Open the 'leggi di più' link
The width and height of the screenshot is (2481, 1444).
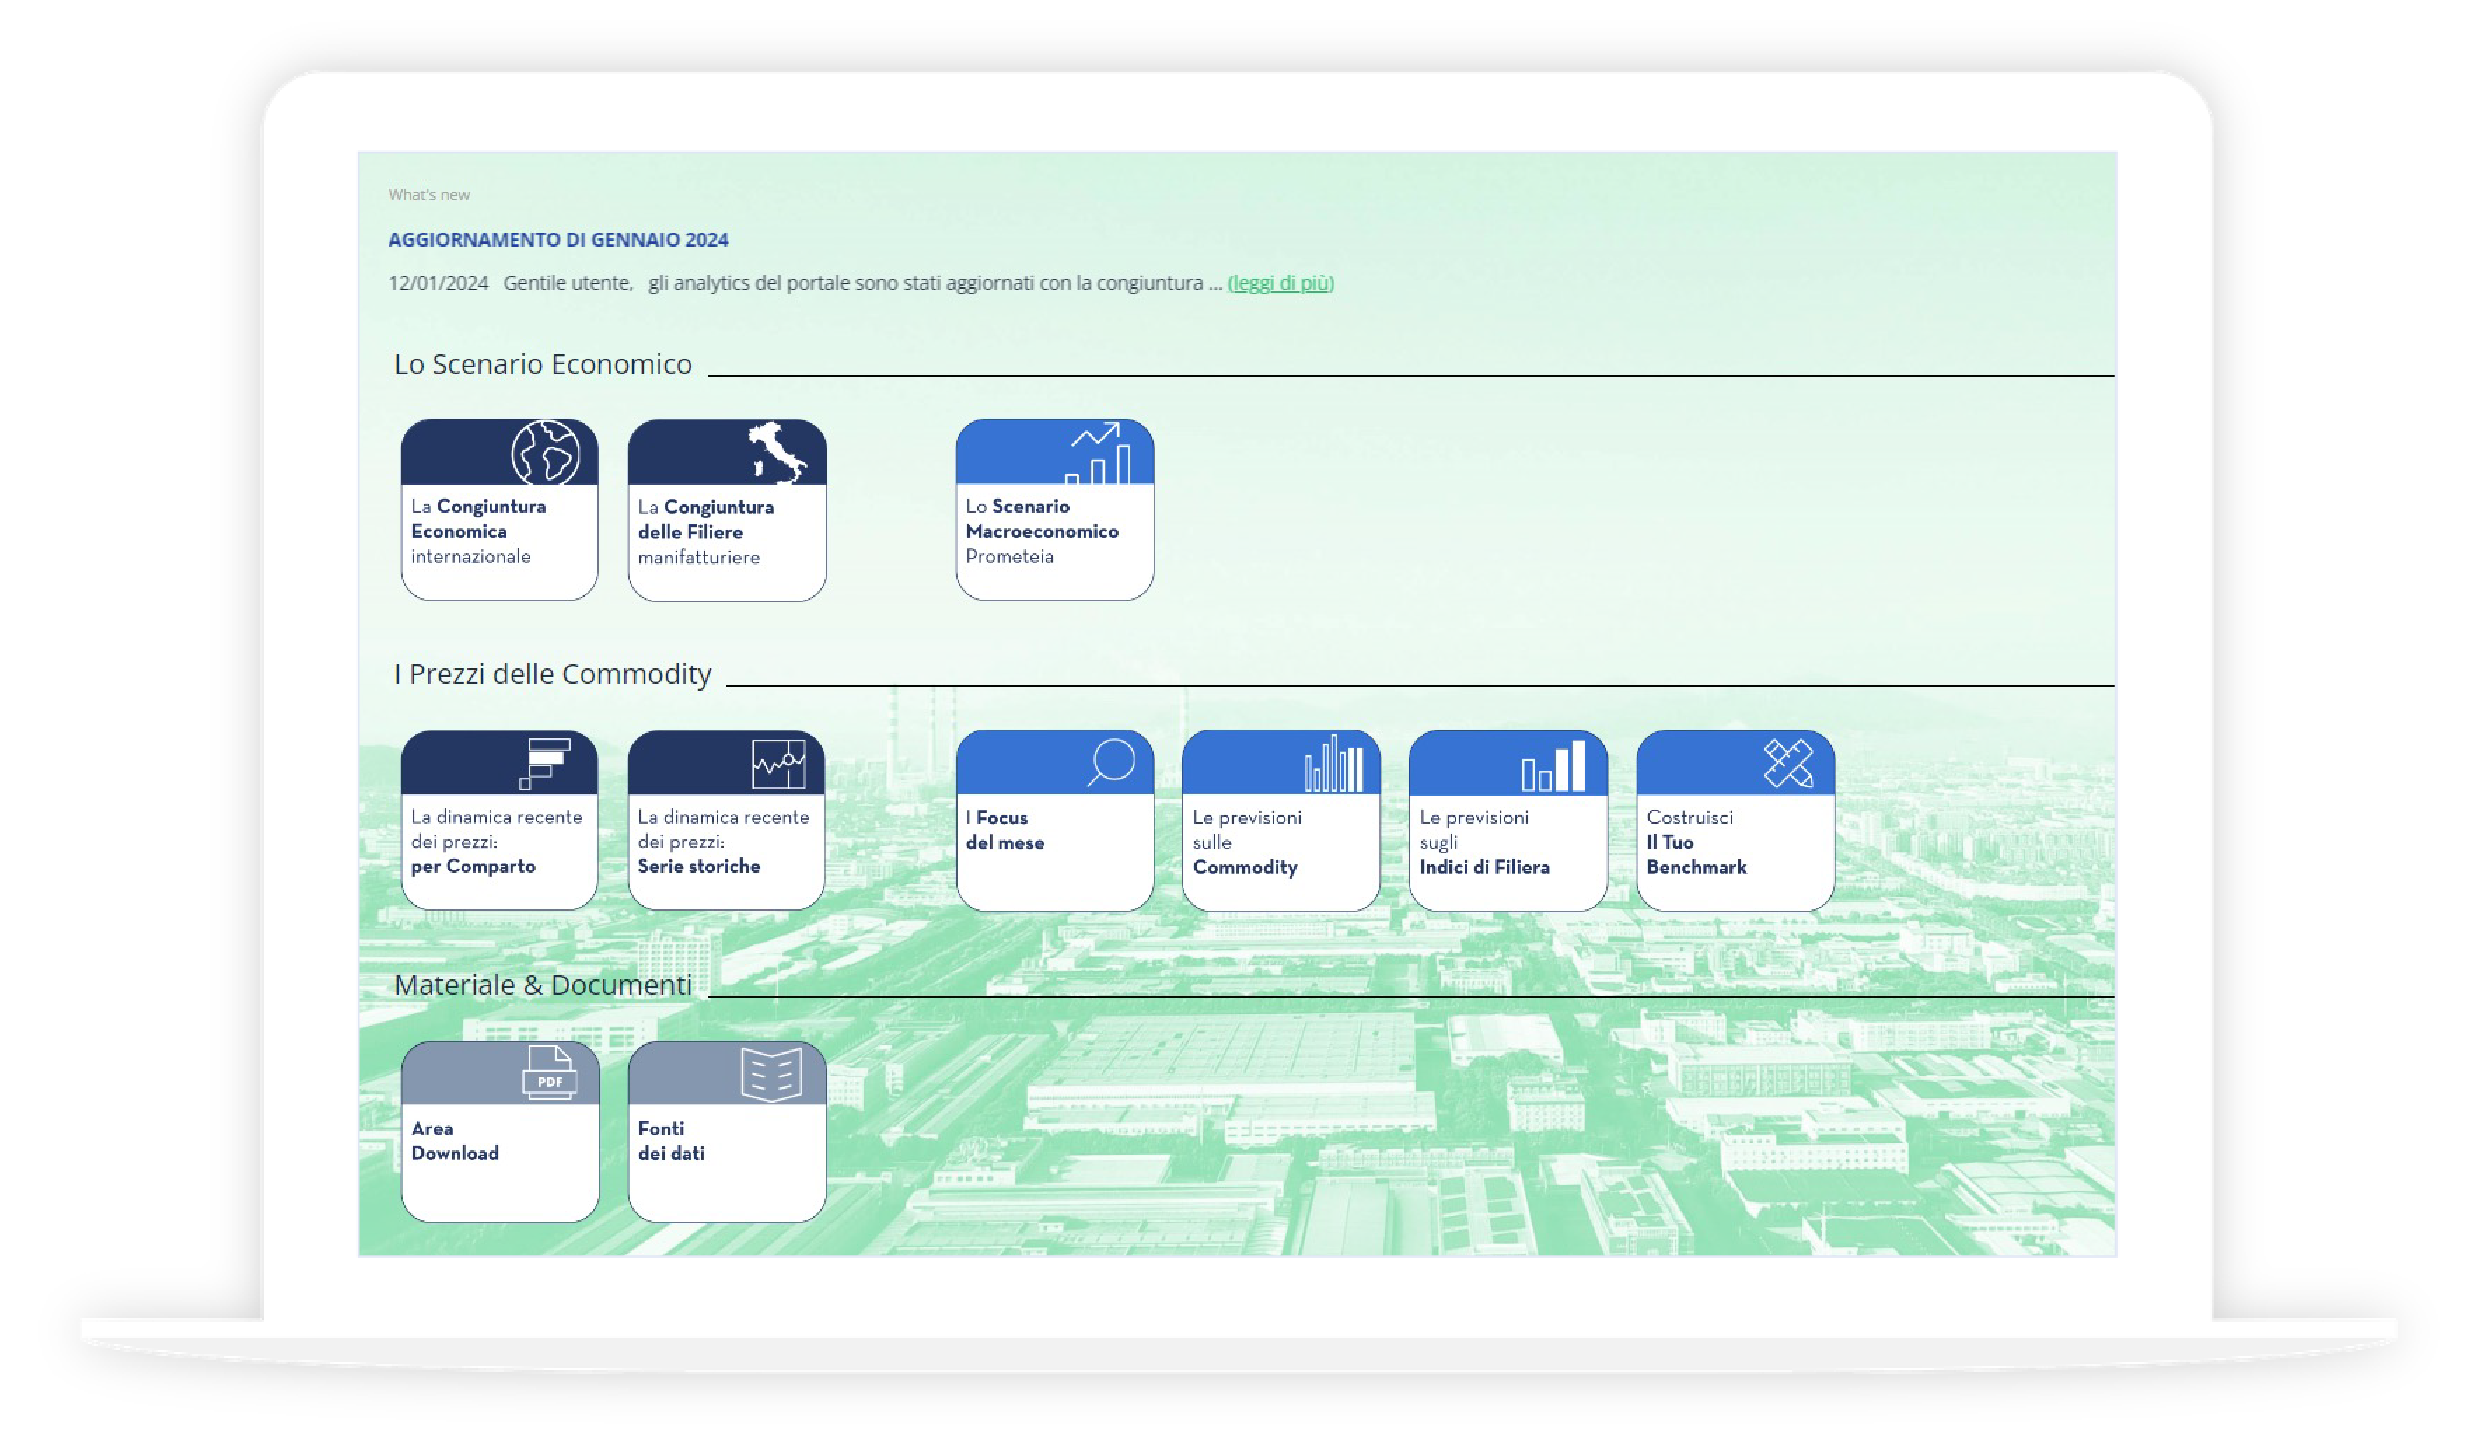pyautogui.click(x=1280, y=283)
